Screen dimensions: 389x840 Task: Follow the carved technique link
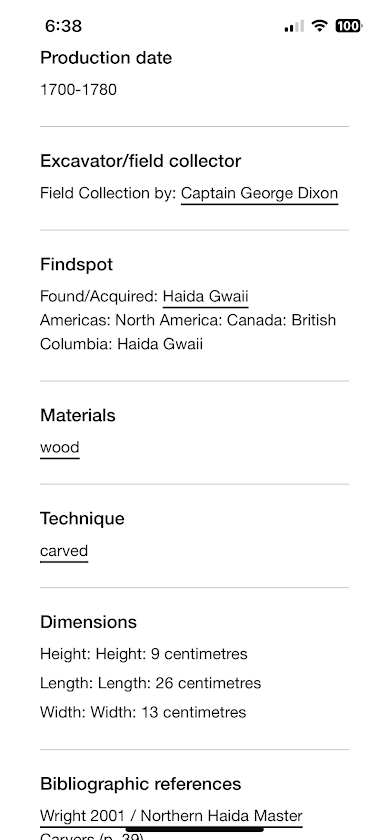[x=64, y=551]
